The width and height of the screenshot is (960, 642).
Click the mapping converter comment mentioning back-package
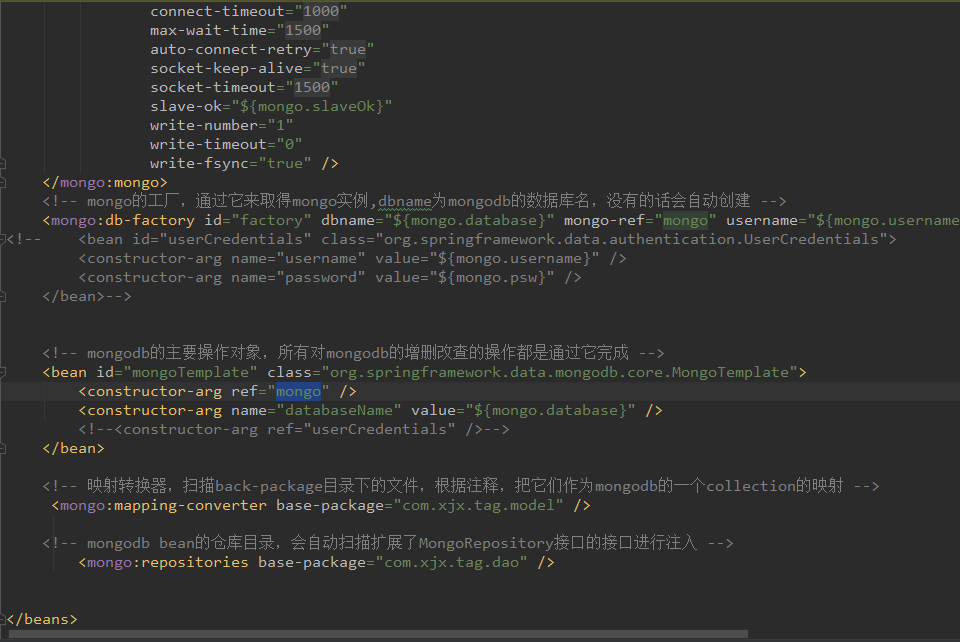pyautogui.click(x=461, y=486)
